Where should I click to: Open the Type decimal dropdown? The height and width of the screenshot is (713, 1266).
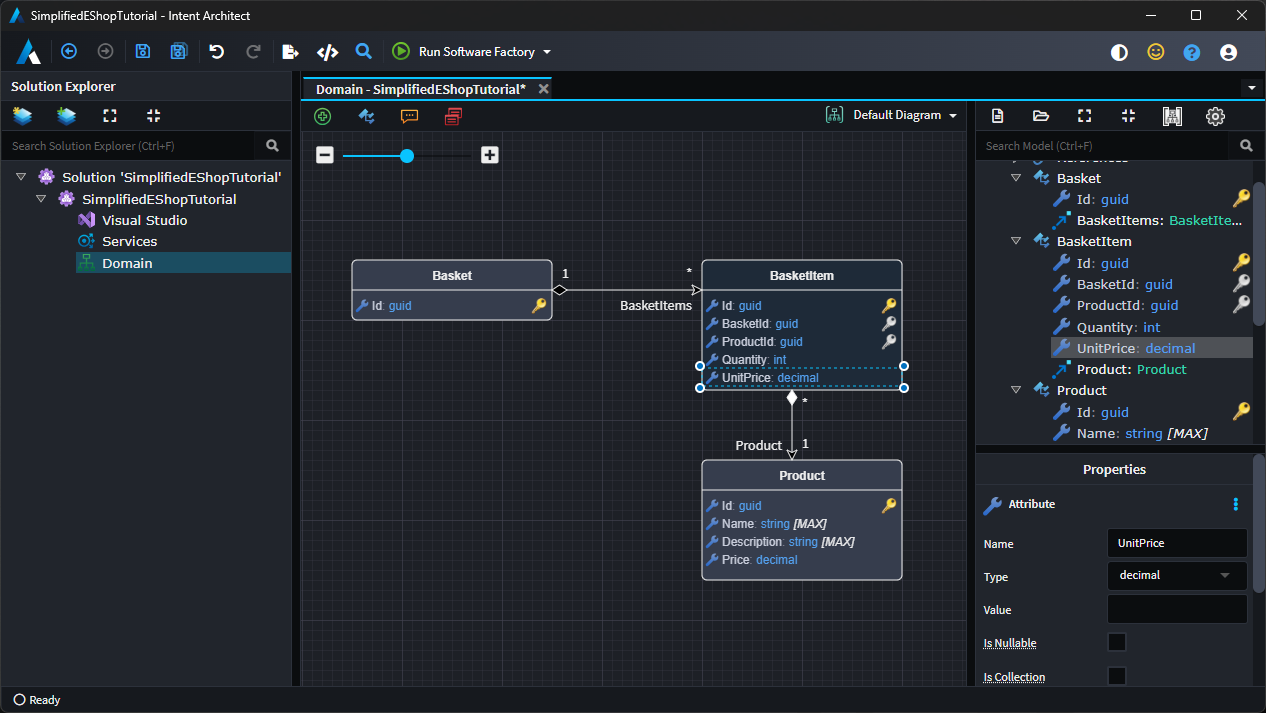point(1177,576)
